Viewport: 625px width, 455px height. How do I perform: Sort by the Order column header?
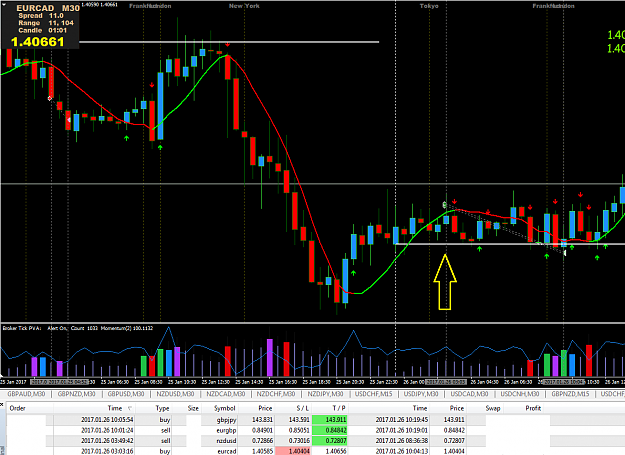[x=18, y=408]
